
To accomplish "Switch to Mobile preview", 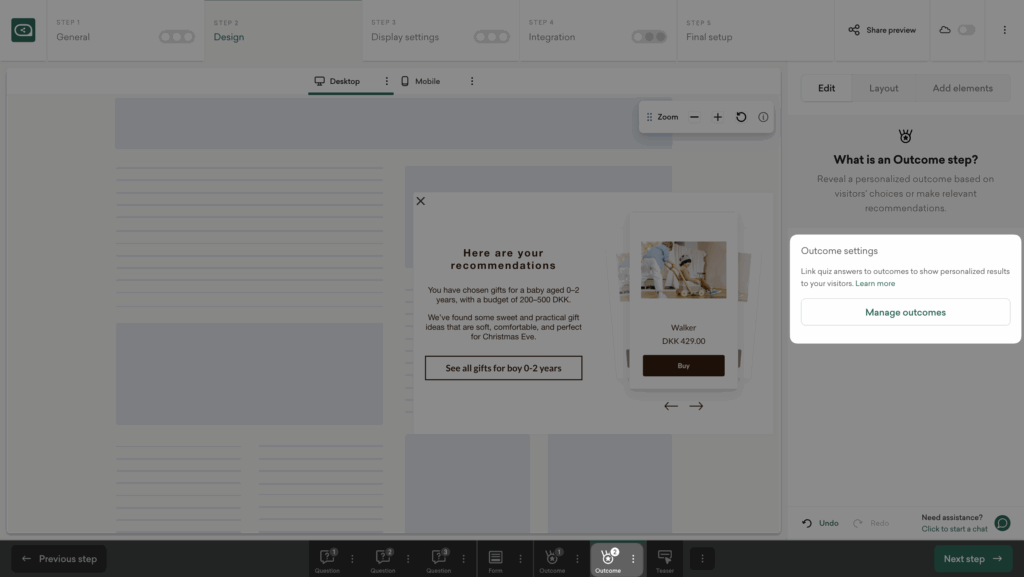I will pyautogui.click(x=420, y=81).
